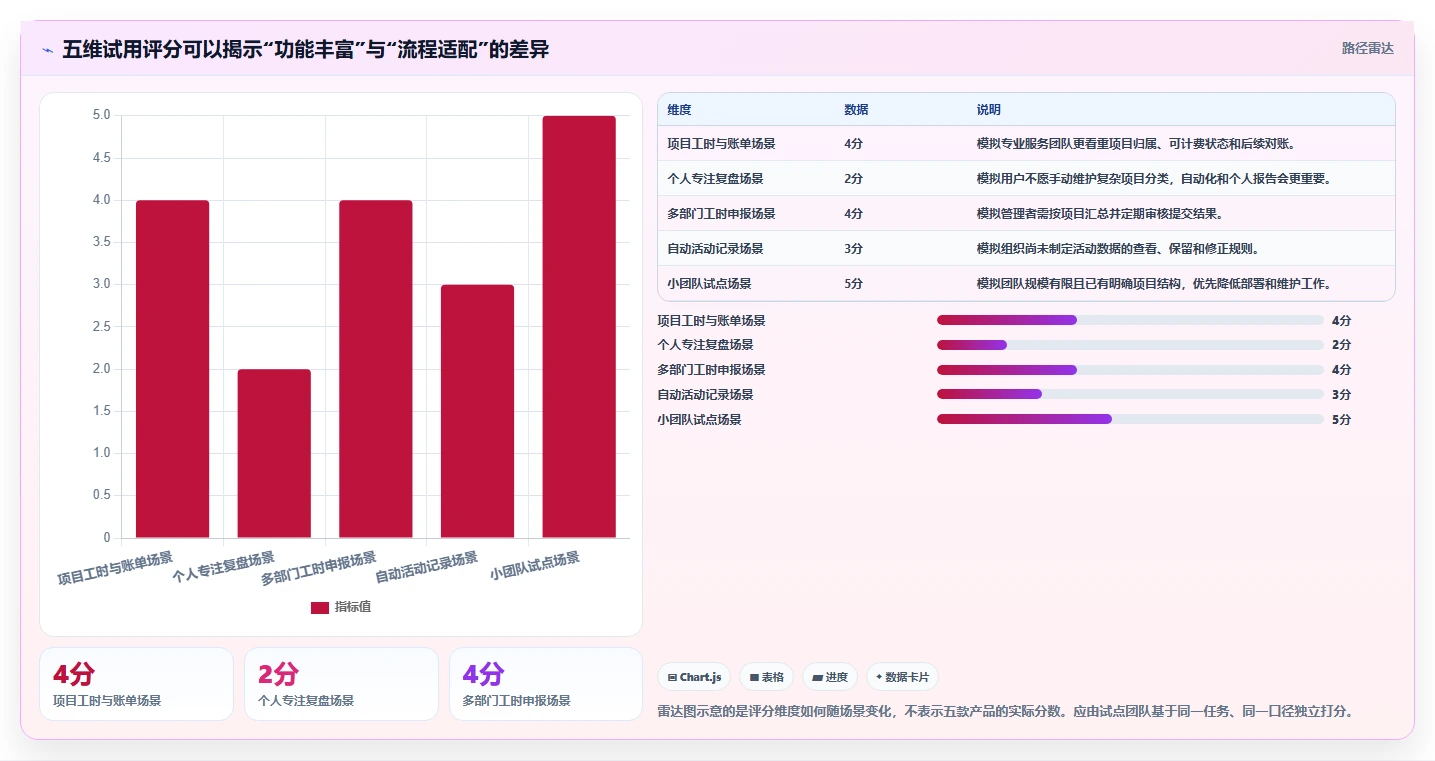
Task: Click the page title about 五维试用评分
Action: pyautogui.click(x=306, y=49)
